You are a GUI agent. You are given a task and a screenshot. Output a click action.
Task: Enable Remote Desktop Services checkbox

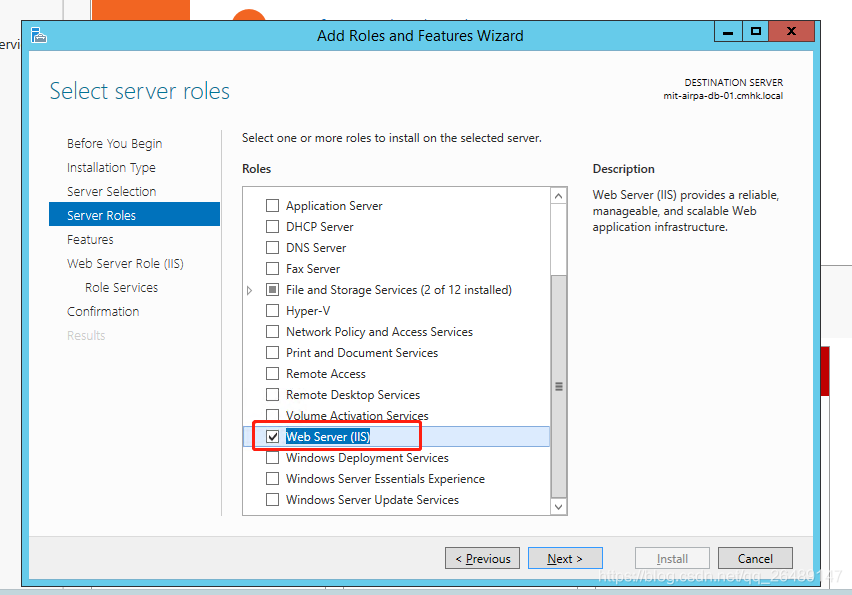point(272,394)
